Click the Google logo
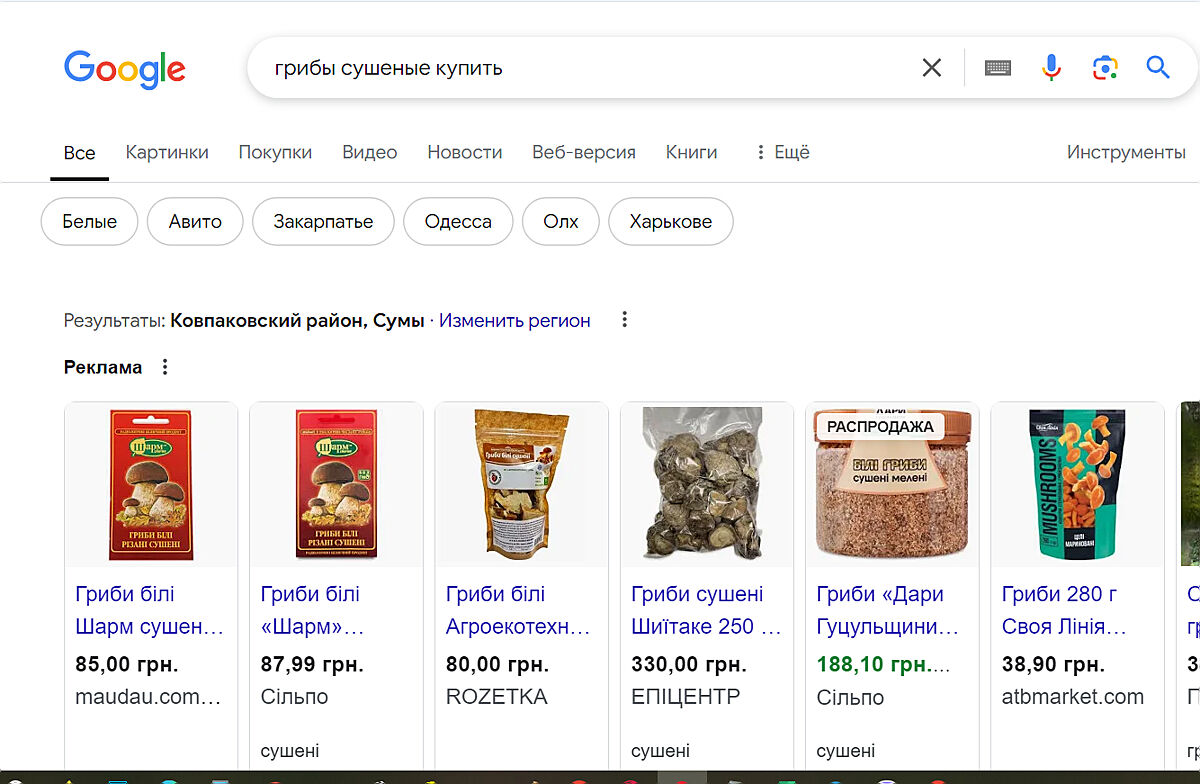The image size is (1200, 784). [x=124, y=69]
